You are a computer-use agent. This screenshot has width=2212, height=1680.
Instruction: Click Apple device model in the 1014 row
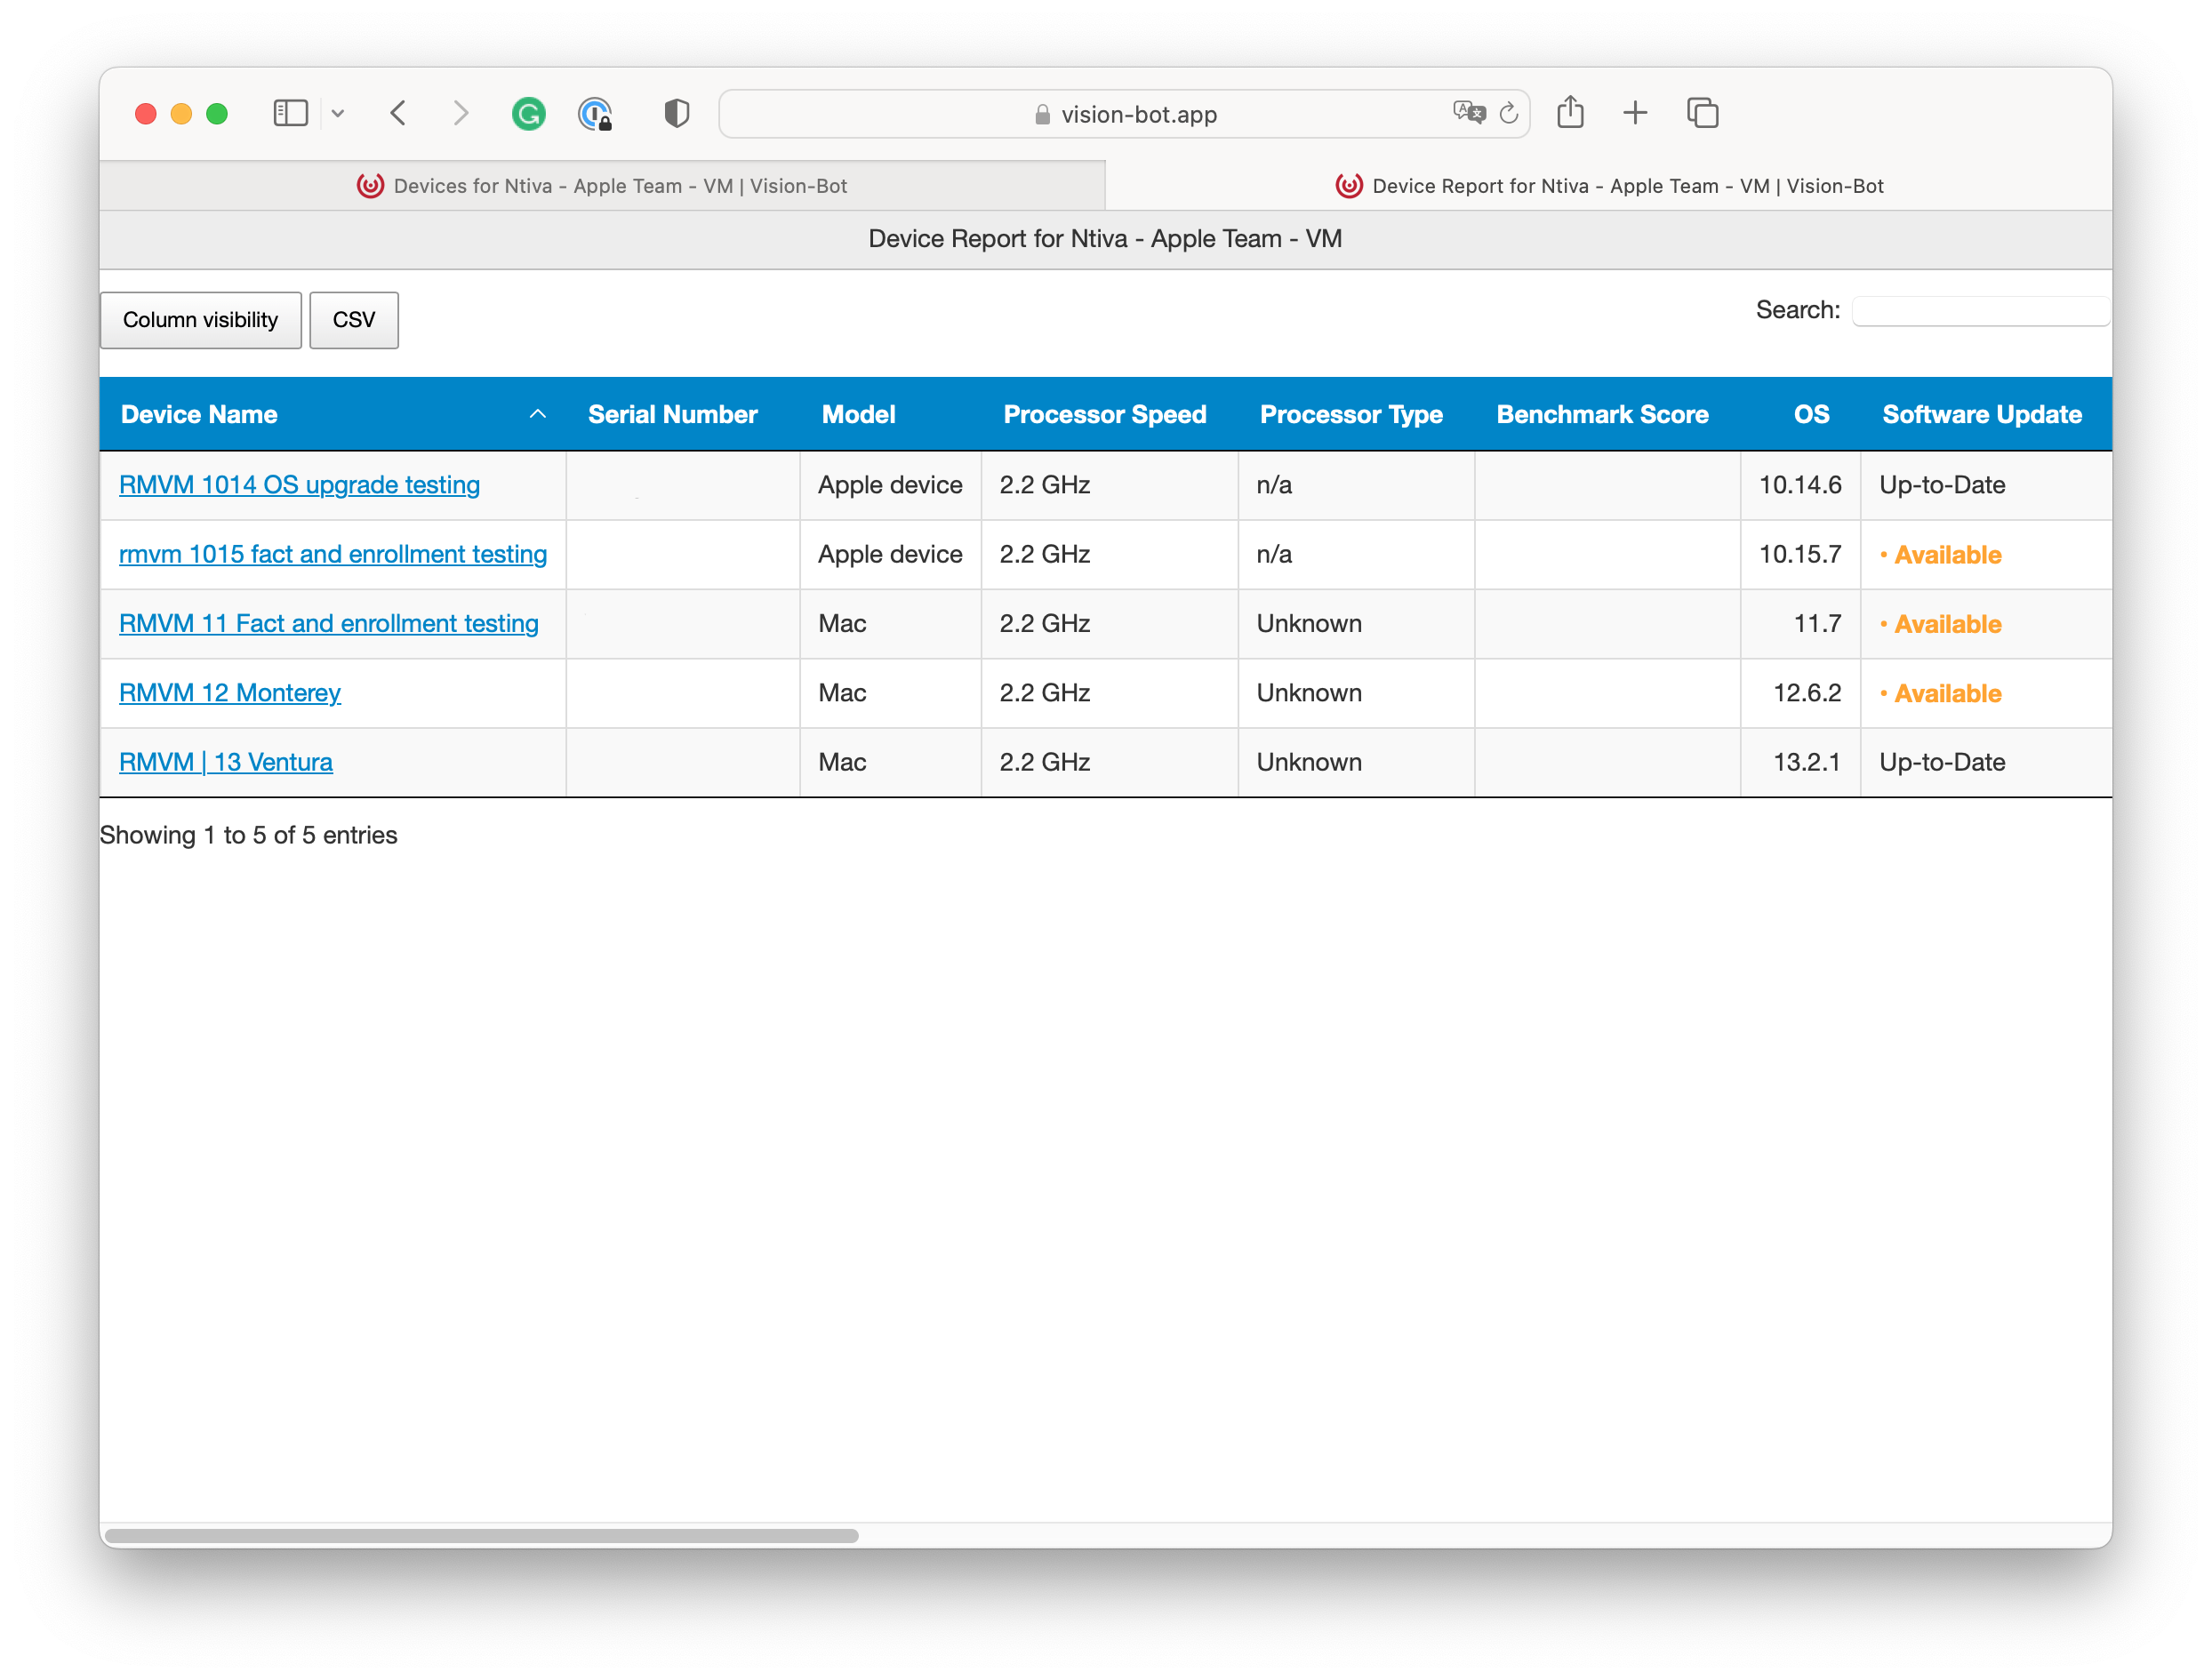pos(890,485)
